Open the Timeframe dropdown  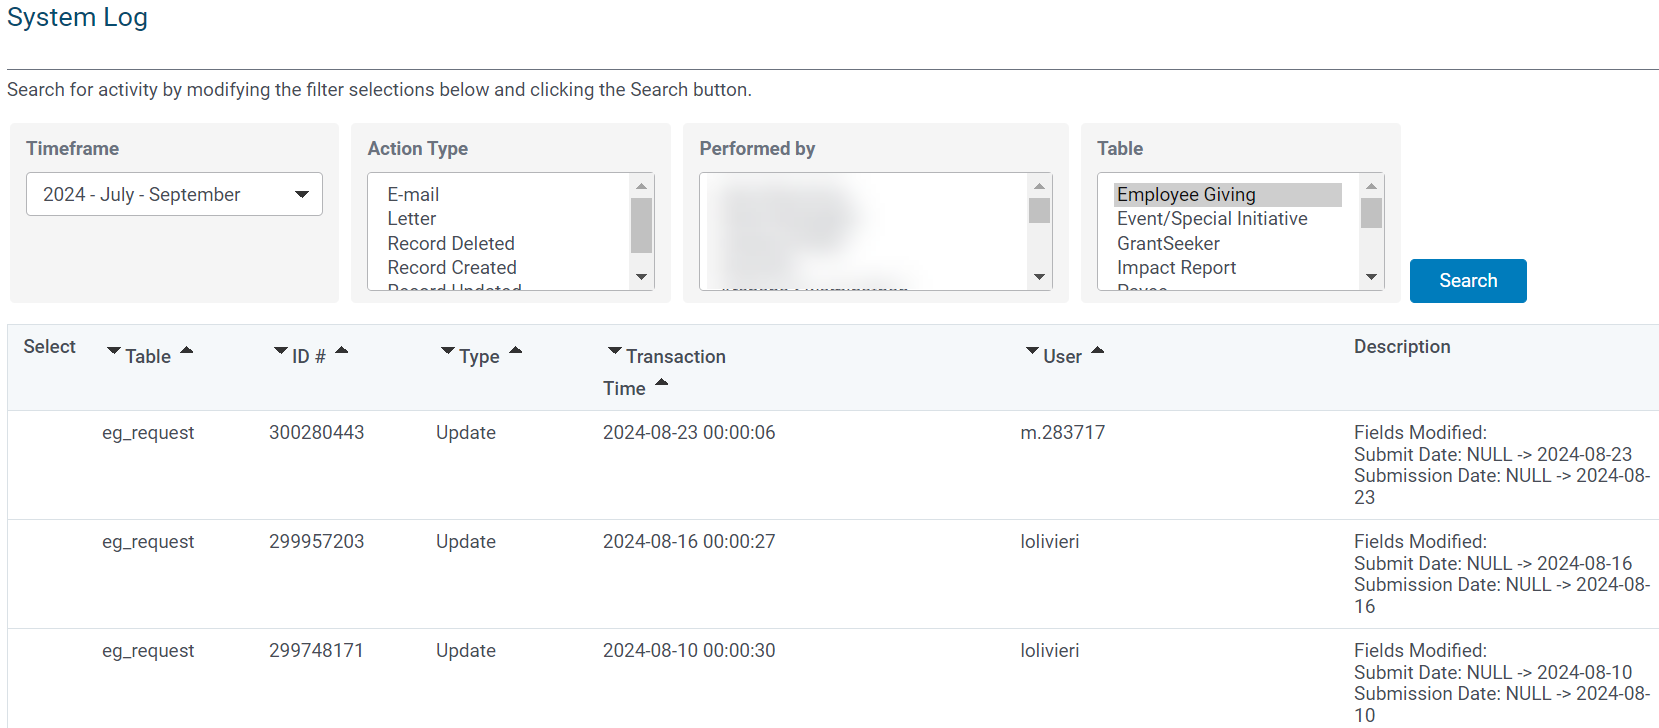coord(174,194)
